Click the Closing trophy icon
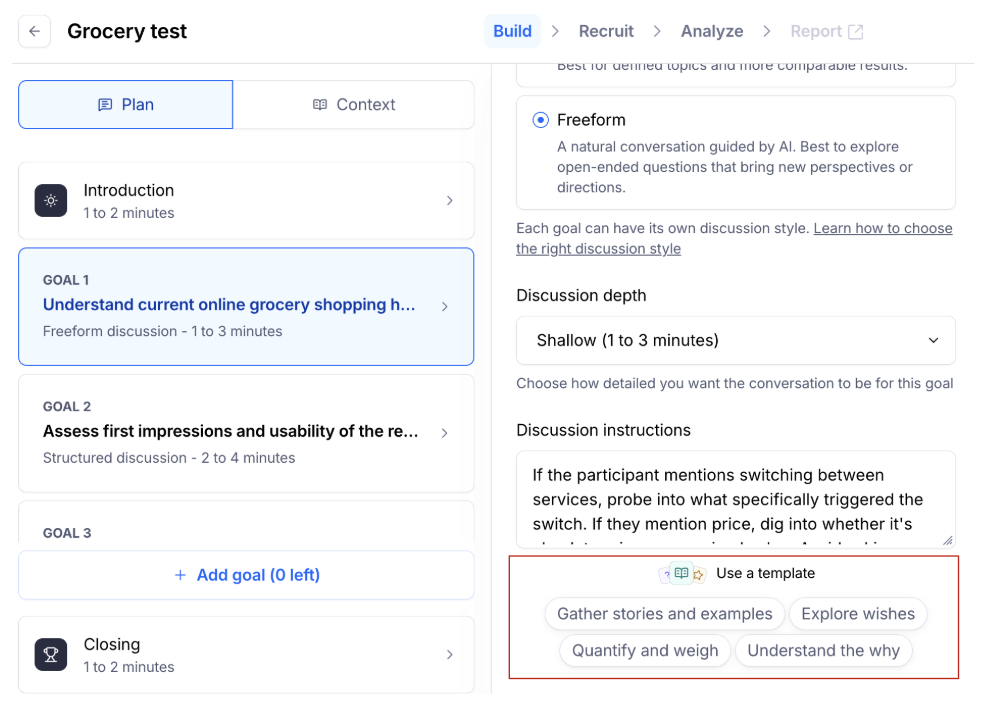This screenshot has width=982, height=710. [51, 655]
